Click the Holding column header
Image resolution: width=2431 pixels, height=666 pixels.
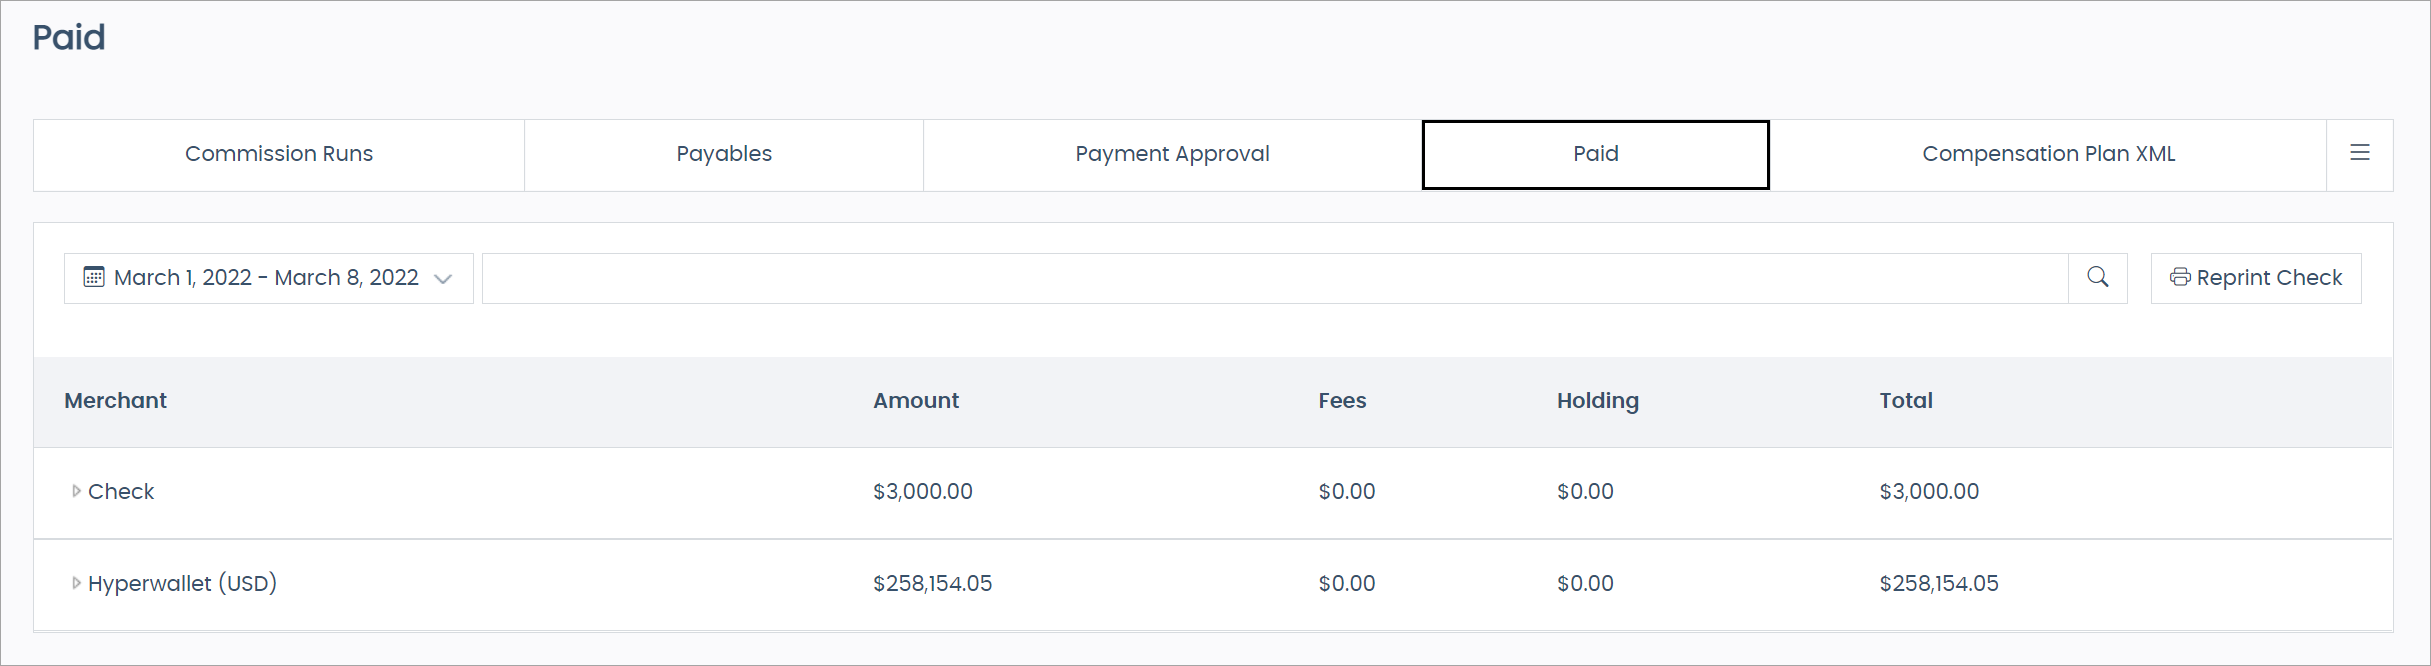pos(1598,401)
